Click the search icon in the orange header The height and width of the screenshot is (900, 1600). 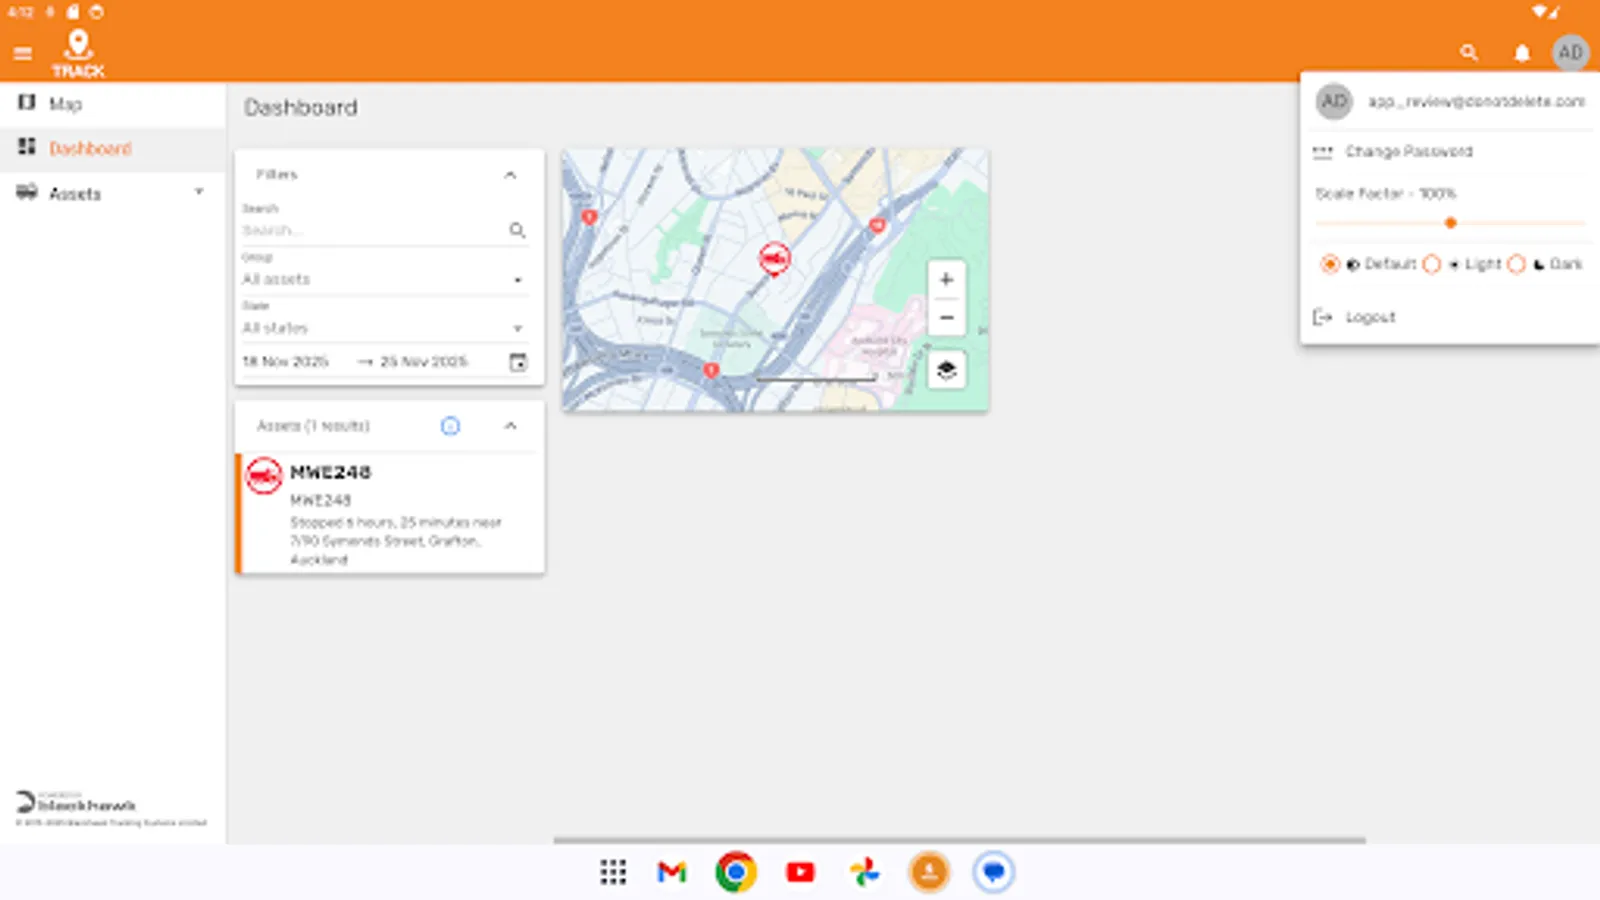click(x=1468, y=52)
